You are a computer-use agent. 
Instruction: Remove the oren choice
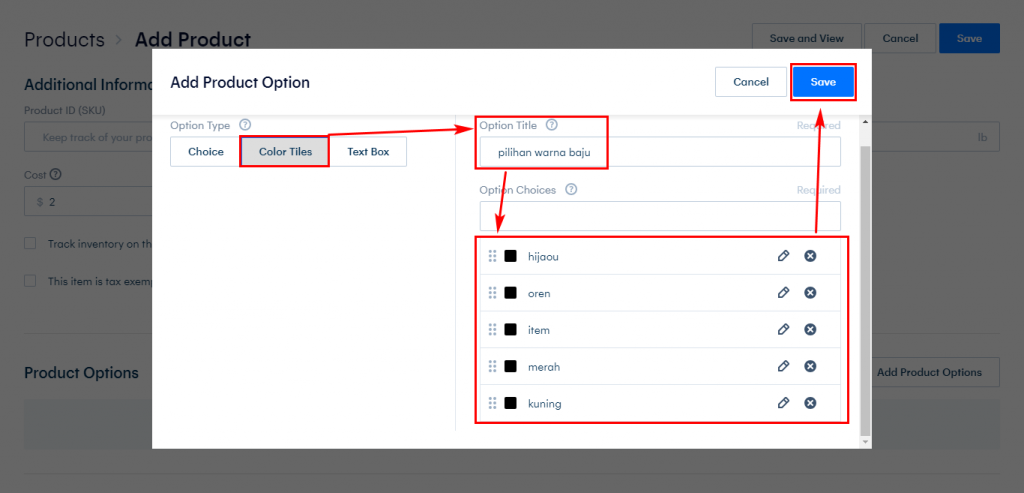point(810,293)
